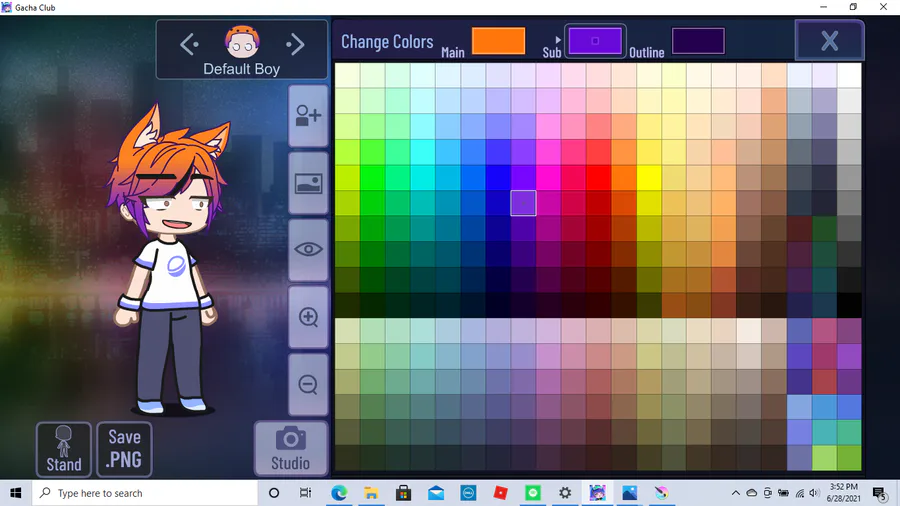This screenshot has height=506, width=900.
Task: Select the orange Main color swatch
Action: click(x=498, y=41)
